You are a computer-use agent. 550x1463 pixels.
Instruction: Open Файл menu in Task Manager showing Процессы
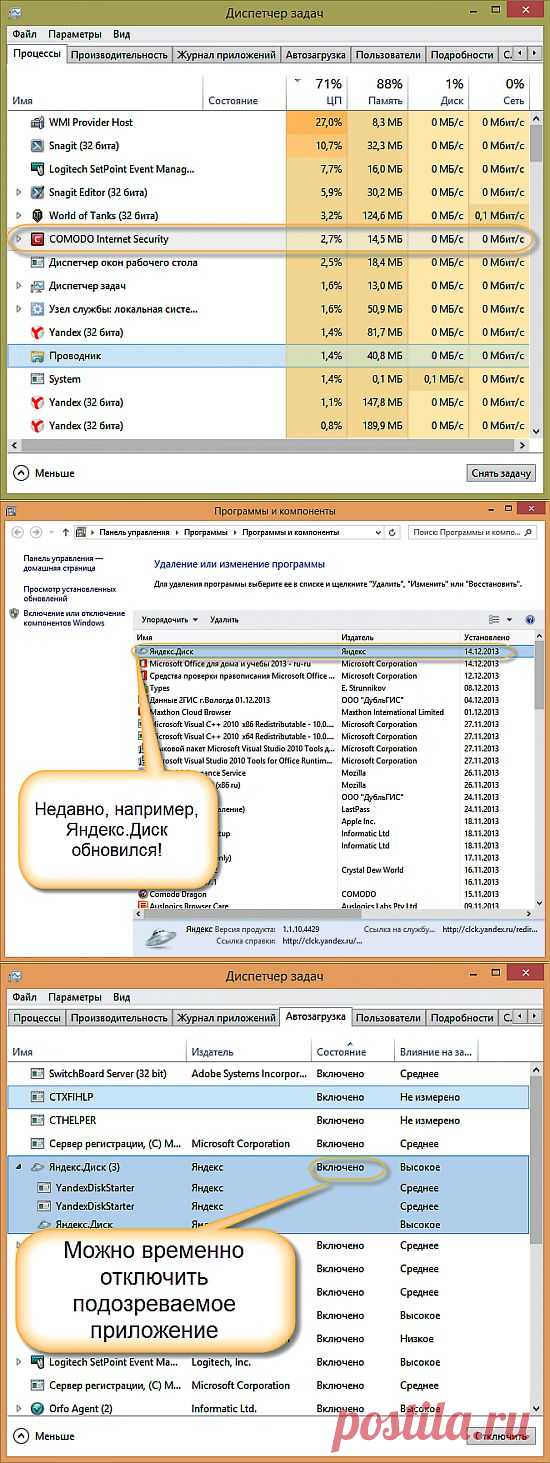point(24,33)
